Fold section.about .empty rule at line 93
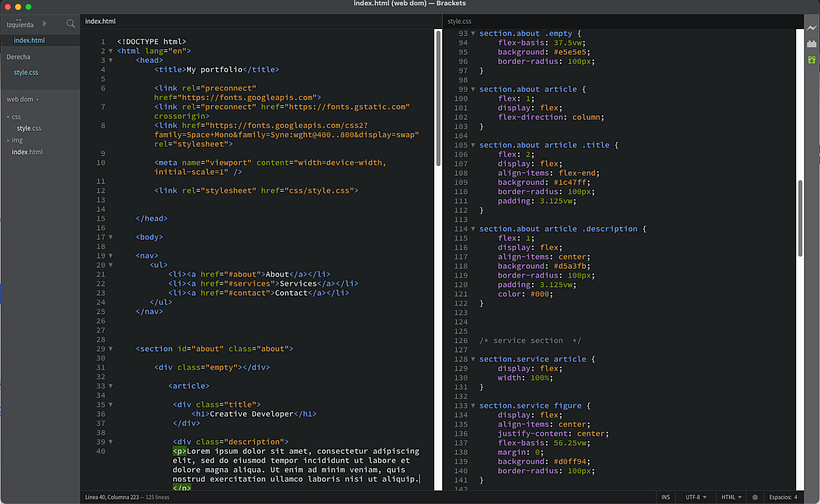The width and height of the screenshot is (820, 504). [473, 33]
